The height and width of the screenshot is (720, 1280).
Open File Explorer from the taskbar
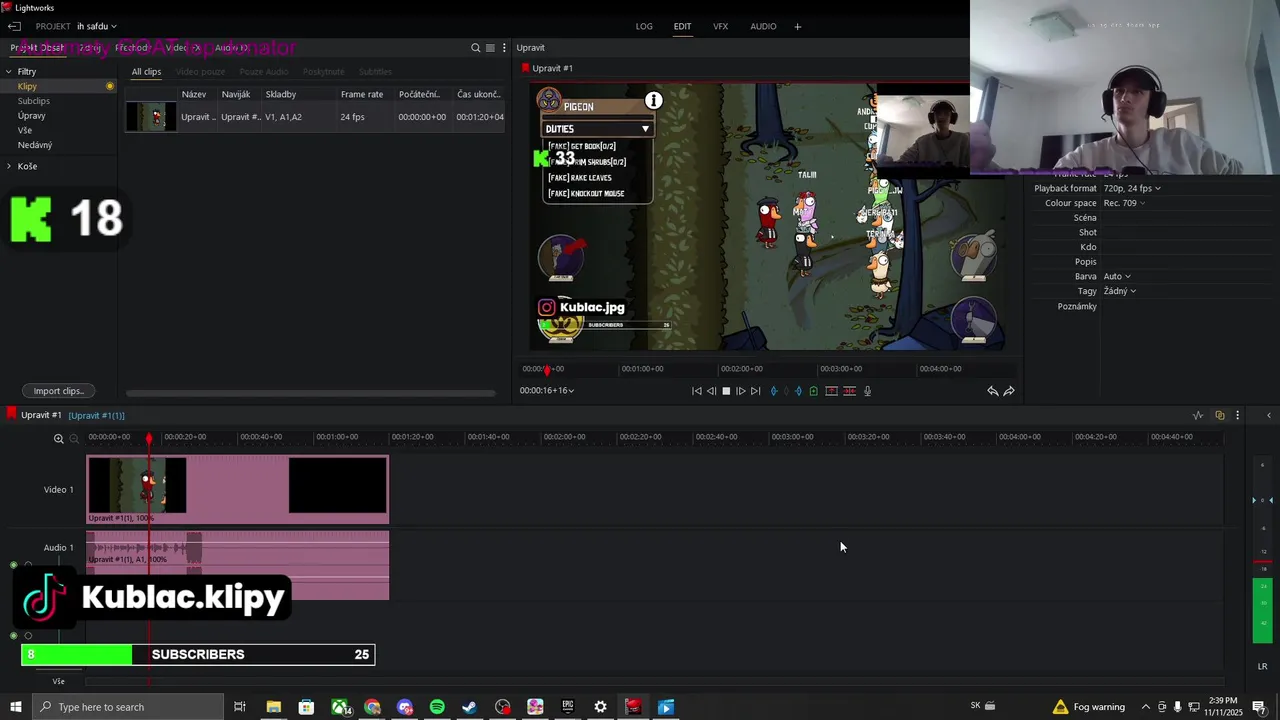click(273, 707)
